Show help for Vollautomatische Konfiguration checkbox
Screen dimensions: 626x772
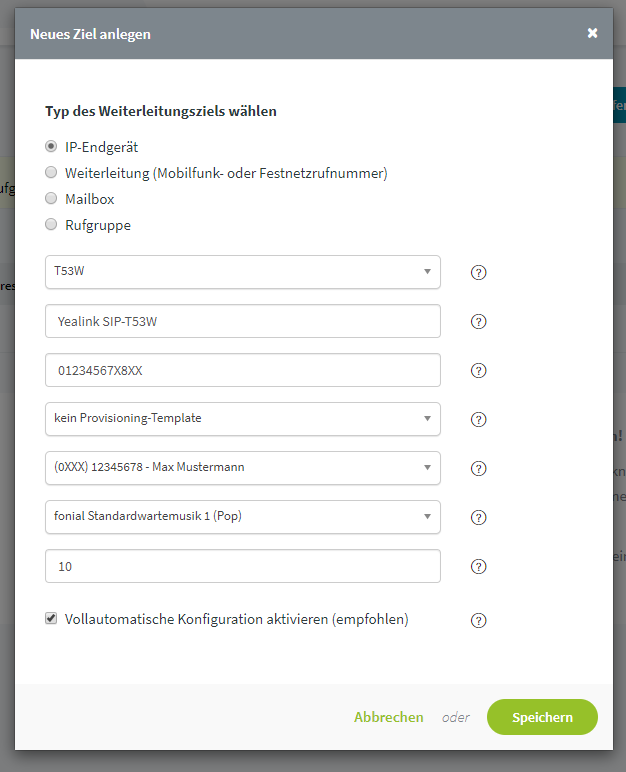tap(478, 620)
